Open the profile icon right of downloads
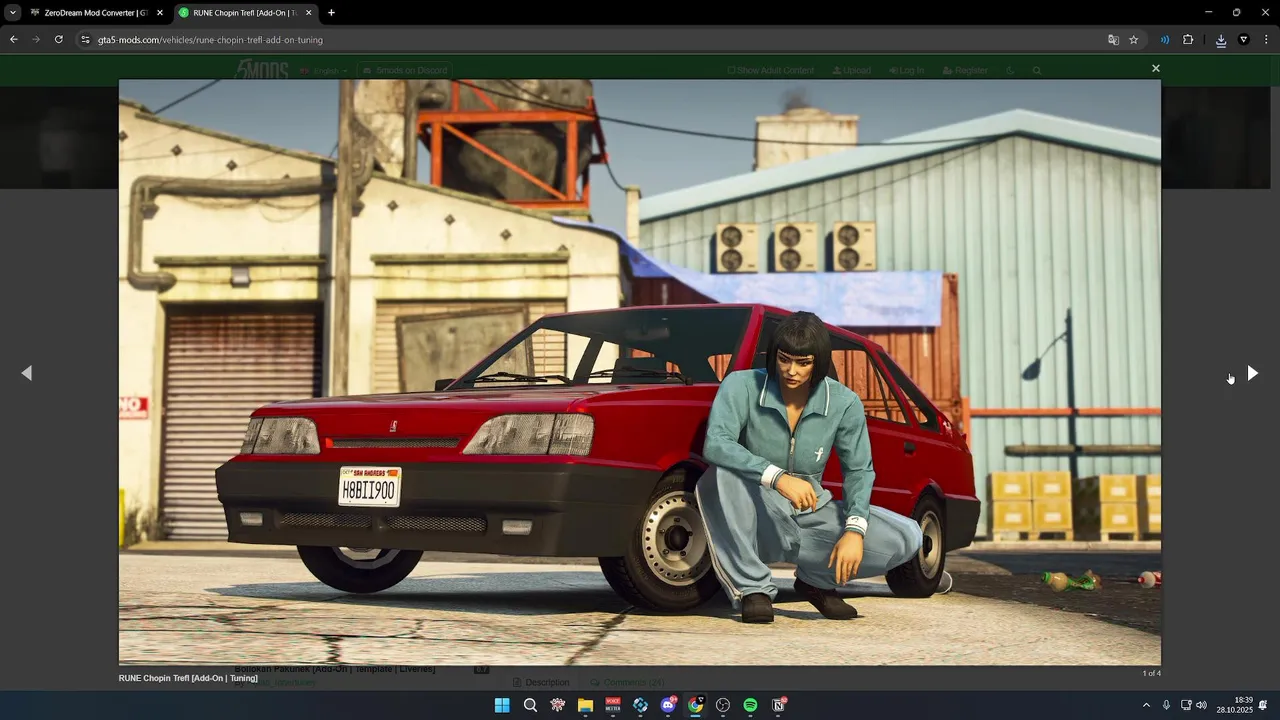The height and width of the screenshot is (720, 1280). point(1244,40)
